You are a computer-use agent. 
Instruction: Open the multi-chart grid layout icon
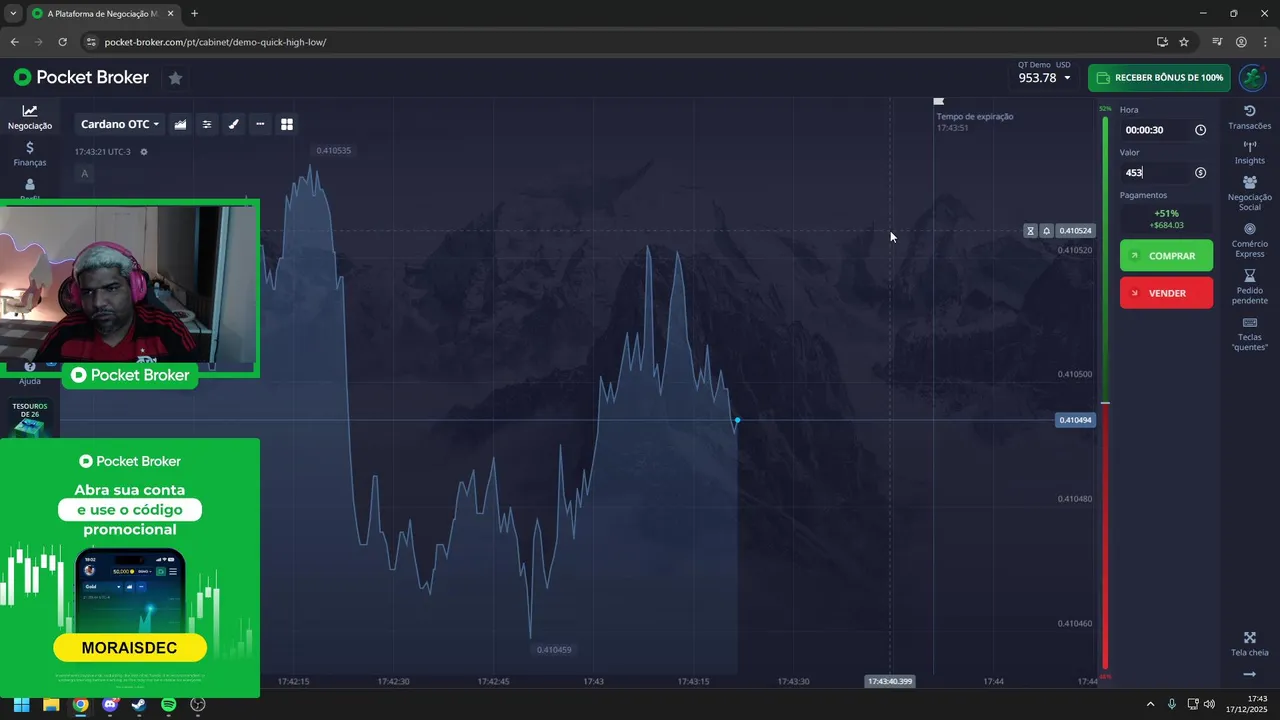(x=287, y=124)
